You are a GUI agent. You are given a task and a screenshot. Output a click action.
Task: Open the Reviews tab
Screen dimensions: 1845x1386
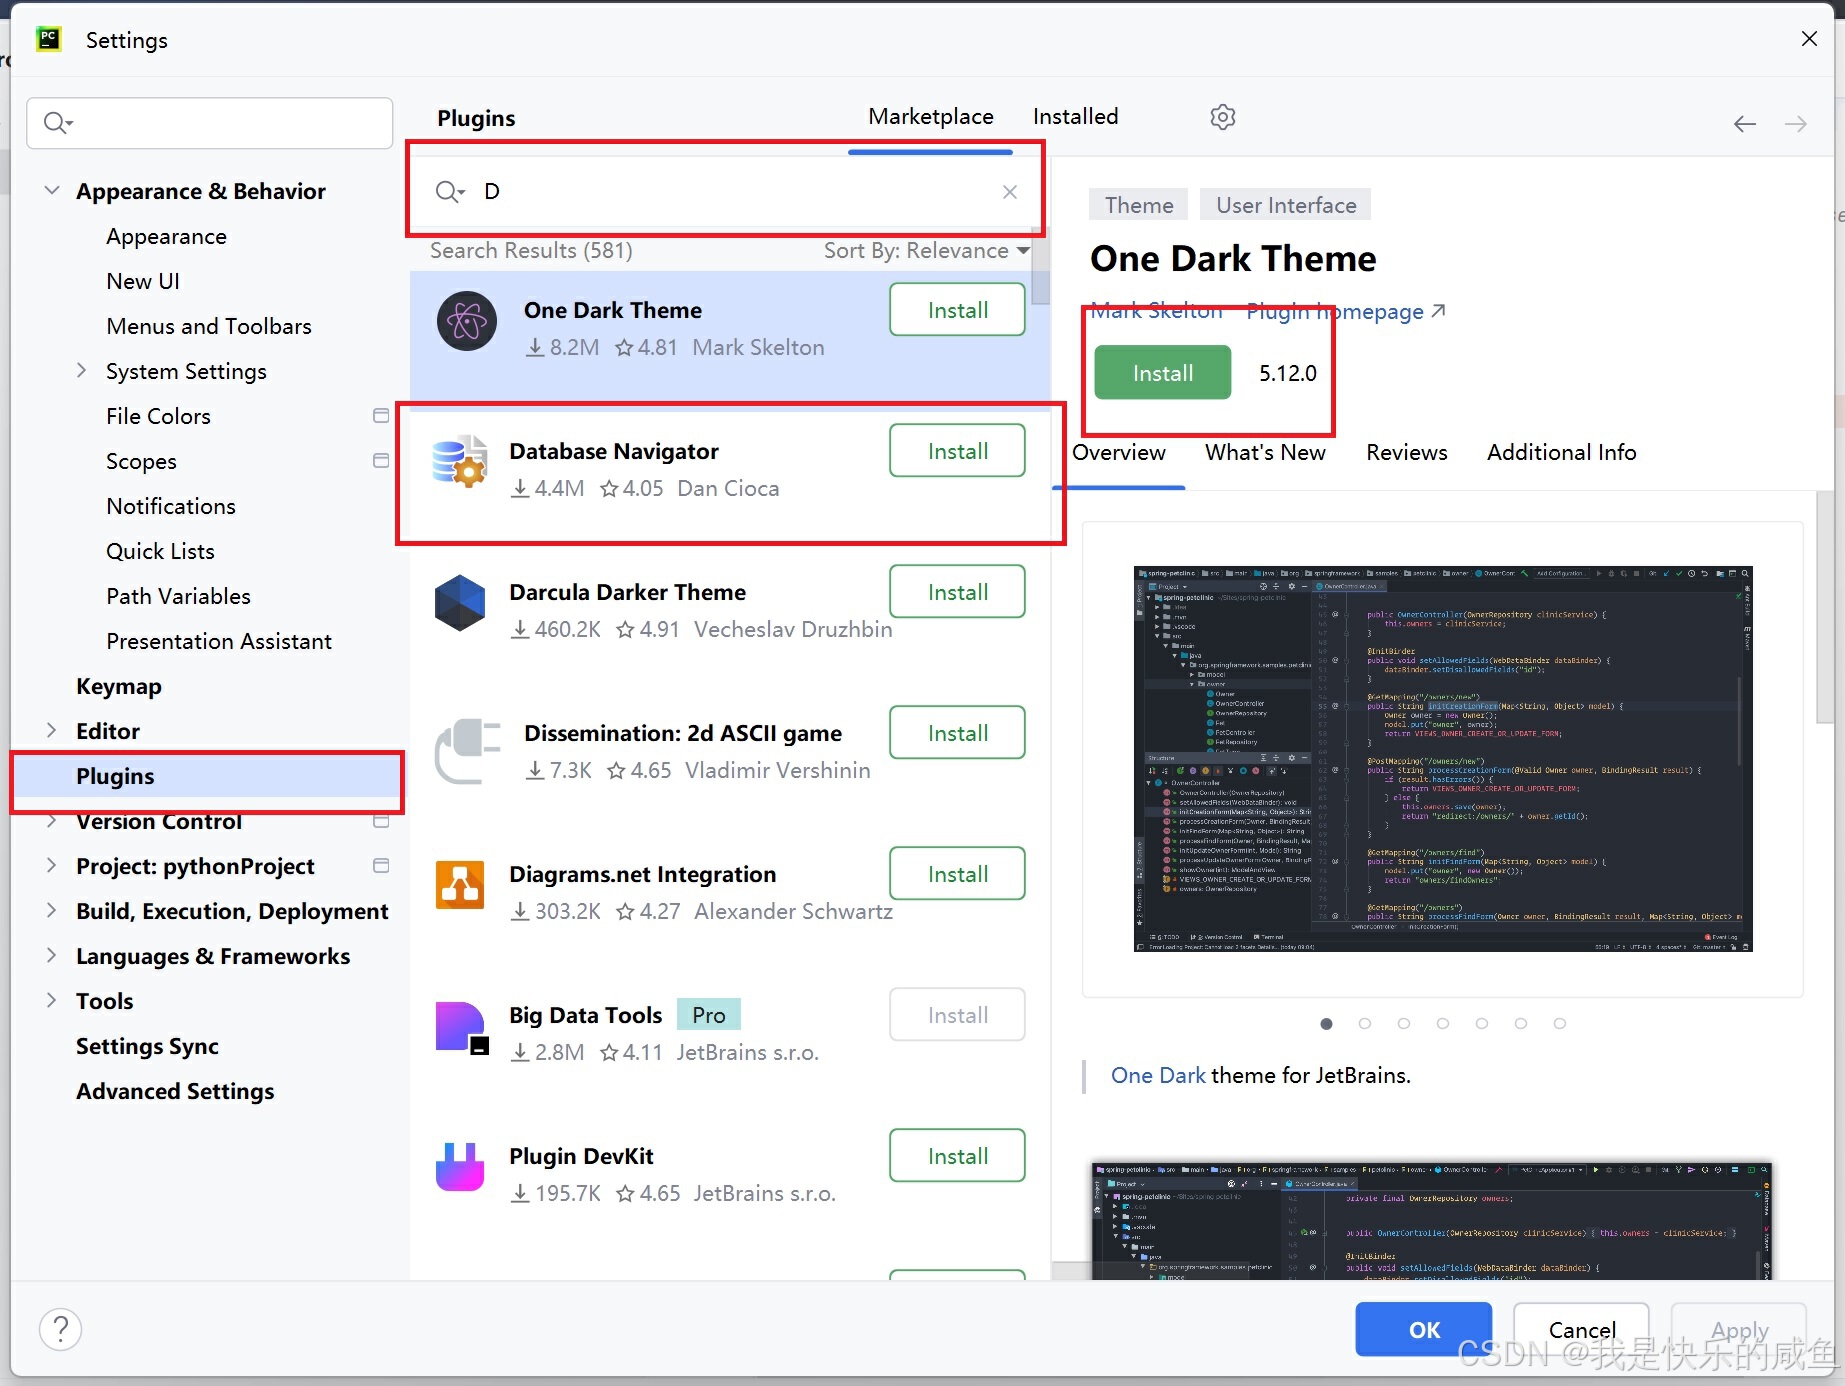1407,453
